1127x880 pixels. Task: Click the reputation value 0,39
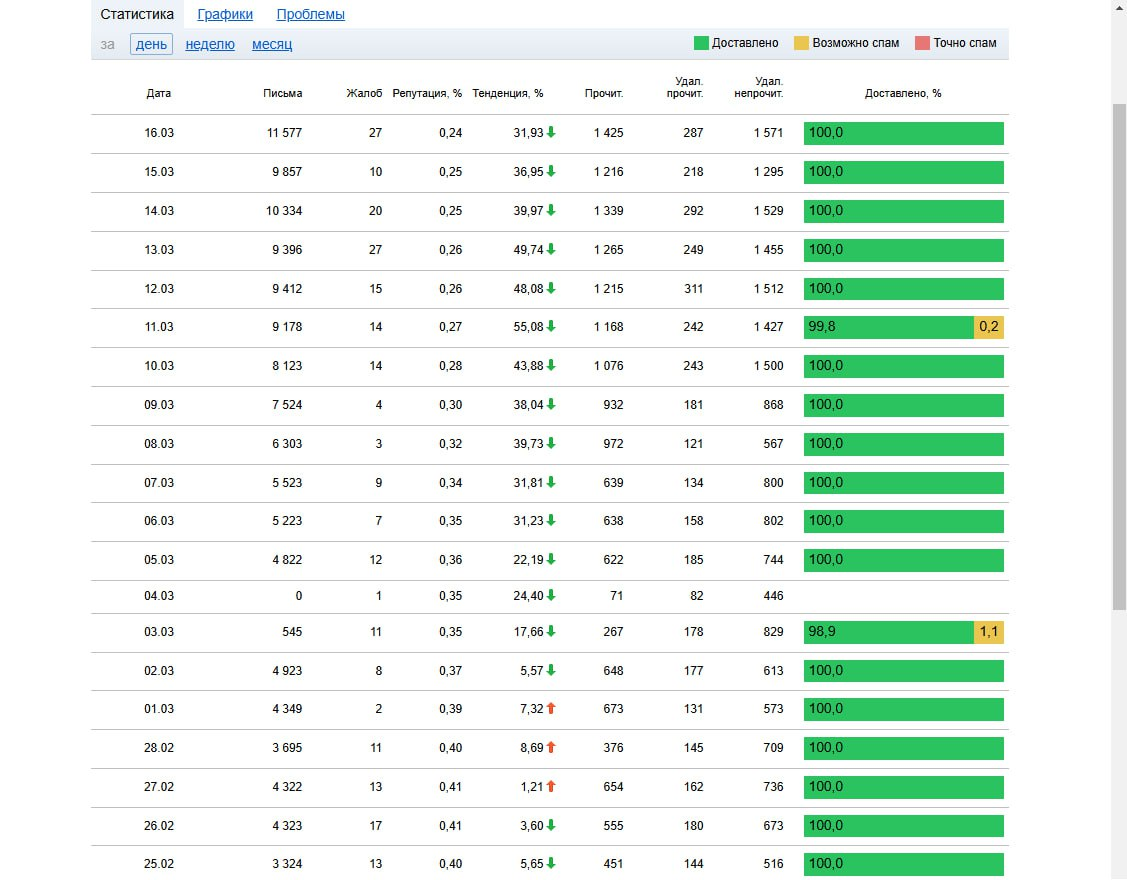click(x=451, y=708)
